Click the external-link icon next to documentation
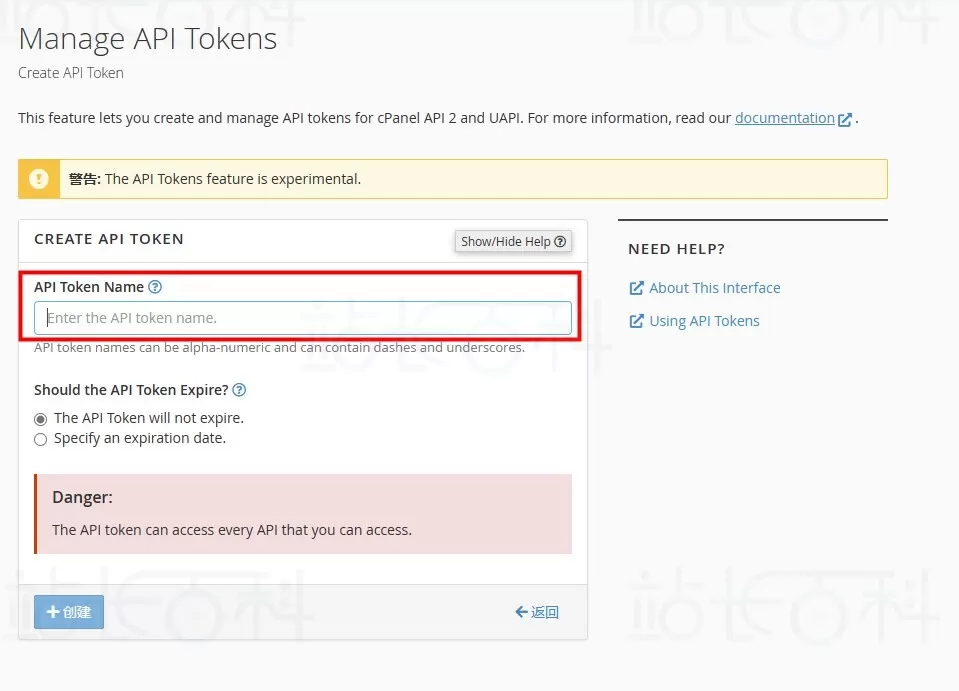The width and height of the screenshot is (959, 691). 845,119
